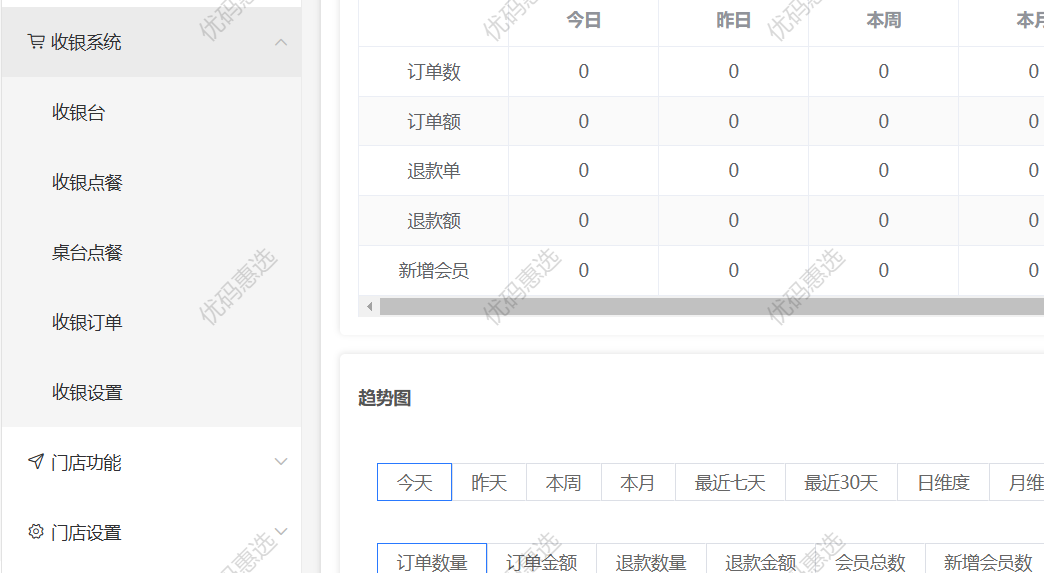The height and width of the screenshot is (573, 1044).
Task: Open the 收银点餐 menu item
Action: [x=87, y=183]
